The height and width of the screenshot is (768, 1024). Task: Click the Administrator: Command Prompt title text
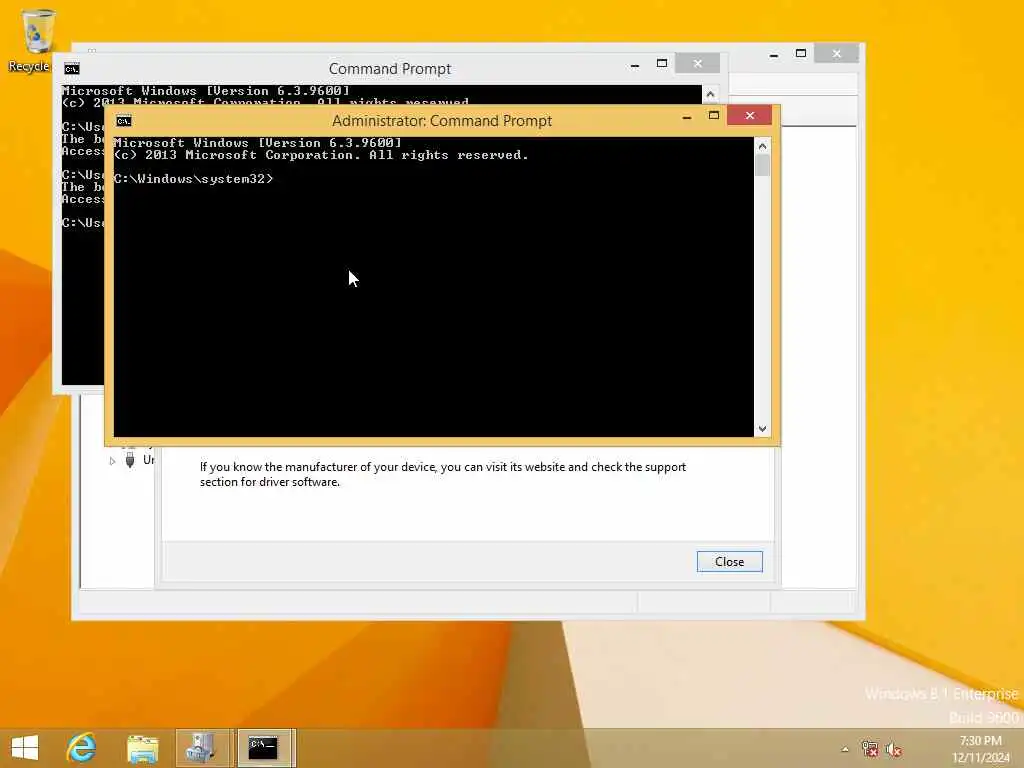pos(441,121)
